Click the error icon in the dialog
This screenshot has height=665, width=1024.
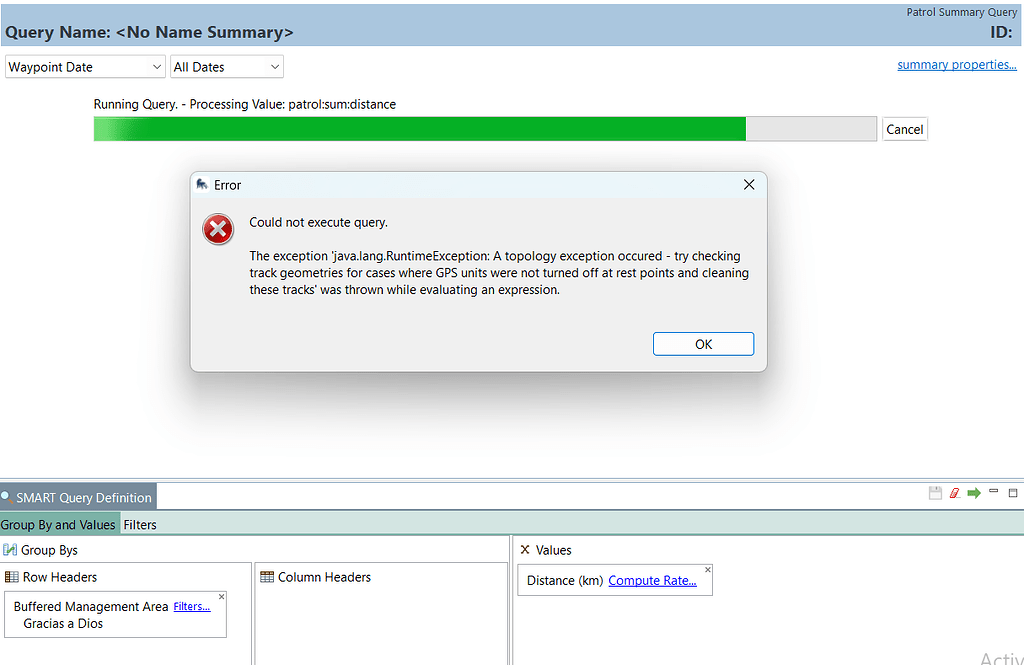tap(217, 229)
